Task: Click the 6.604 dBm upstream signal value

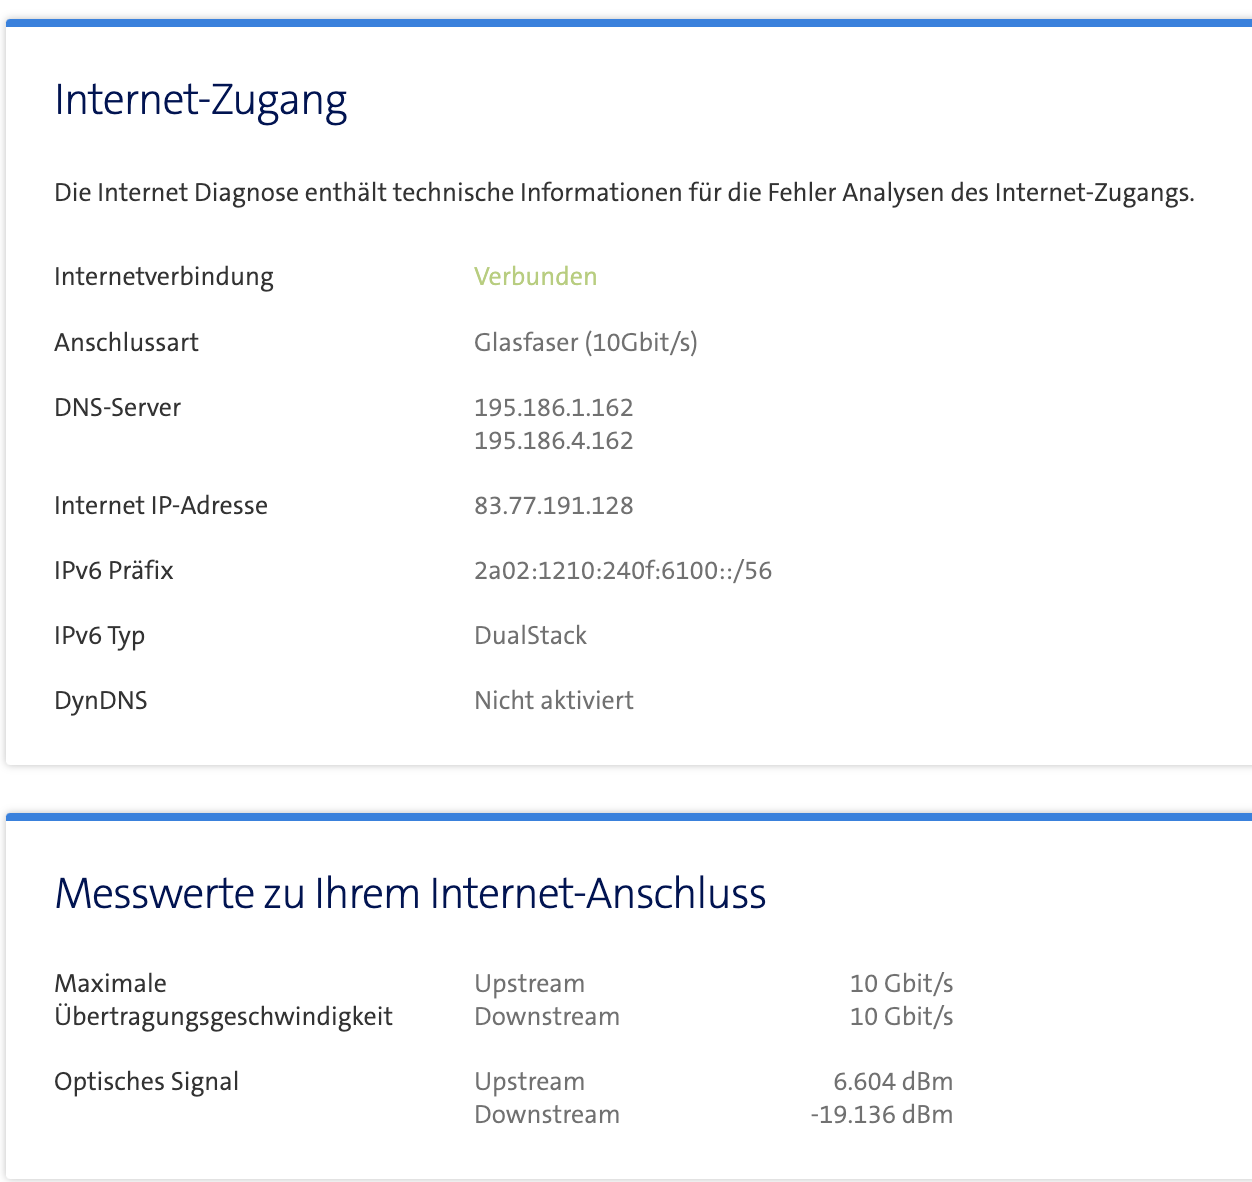Action: click(892, 1082)
